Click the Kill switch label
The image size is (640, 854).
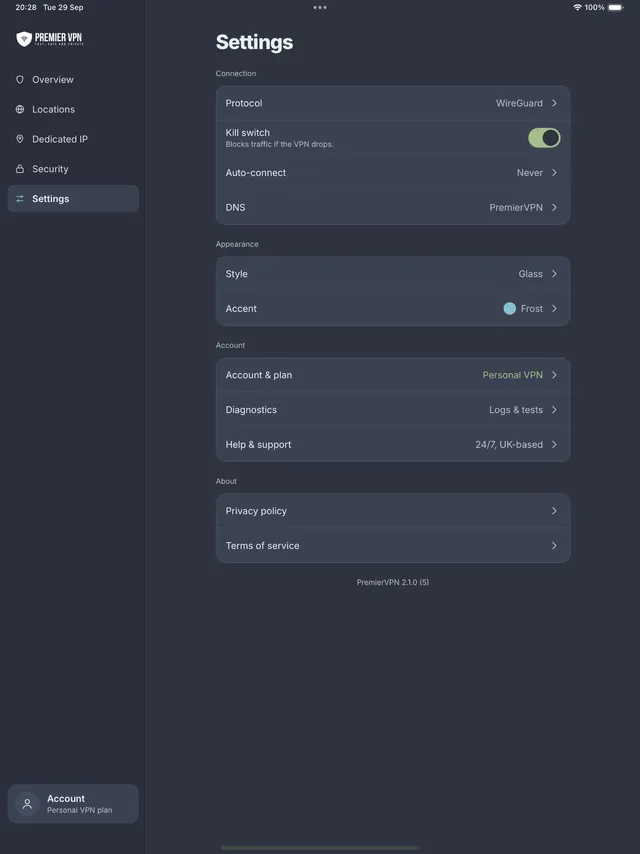[x=247, y=132]
